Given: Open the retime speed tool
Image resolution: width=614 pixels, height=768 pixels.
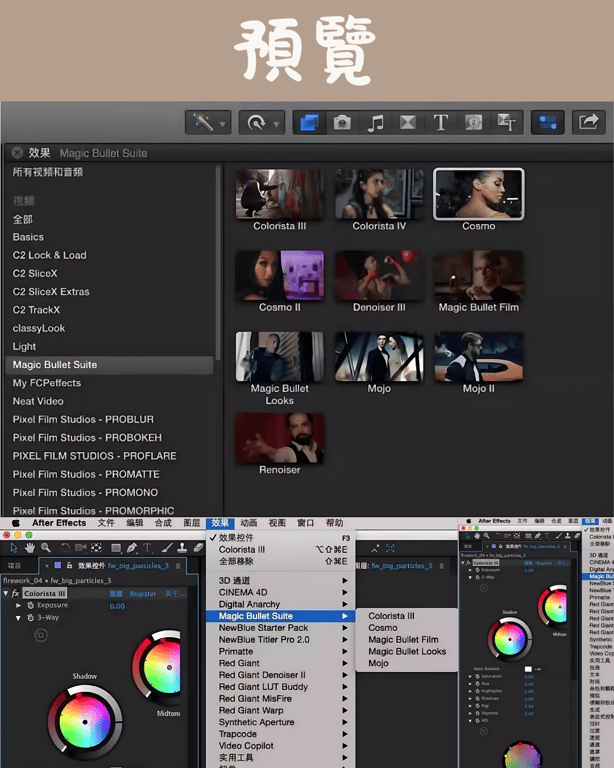Looking at the screenshot, I should [x=256, y=122].
